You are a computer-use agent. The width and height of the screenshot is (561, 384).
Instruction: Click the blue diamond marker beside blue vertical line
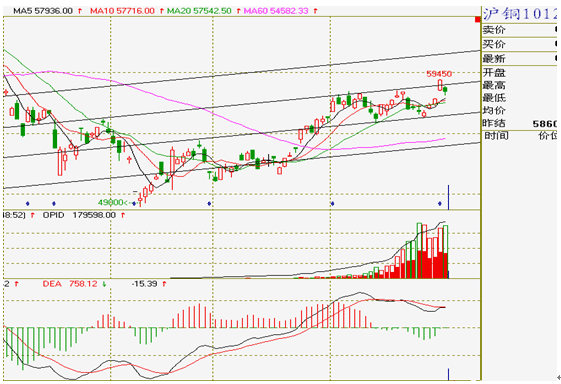440,204
